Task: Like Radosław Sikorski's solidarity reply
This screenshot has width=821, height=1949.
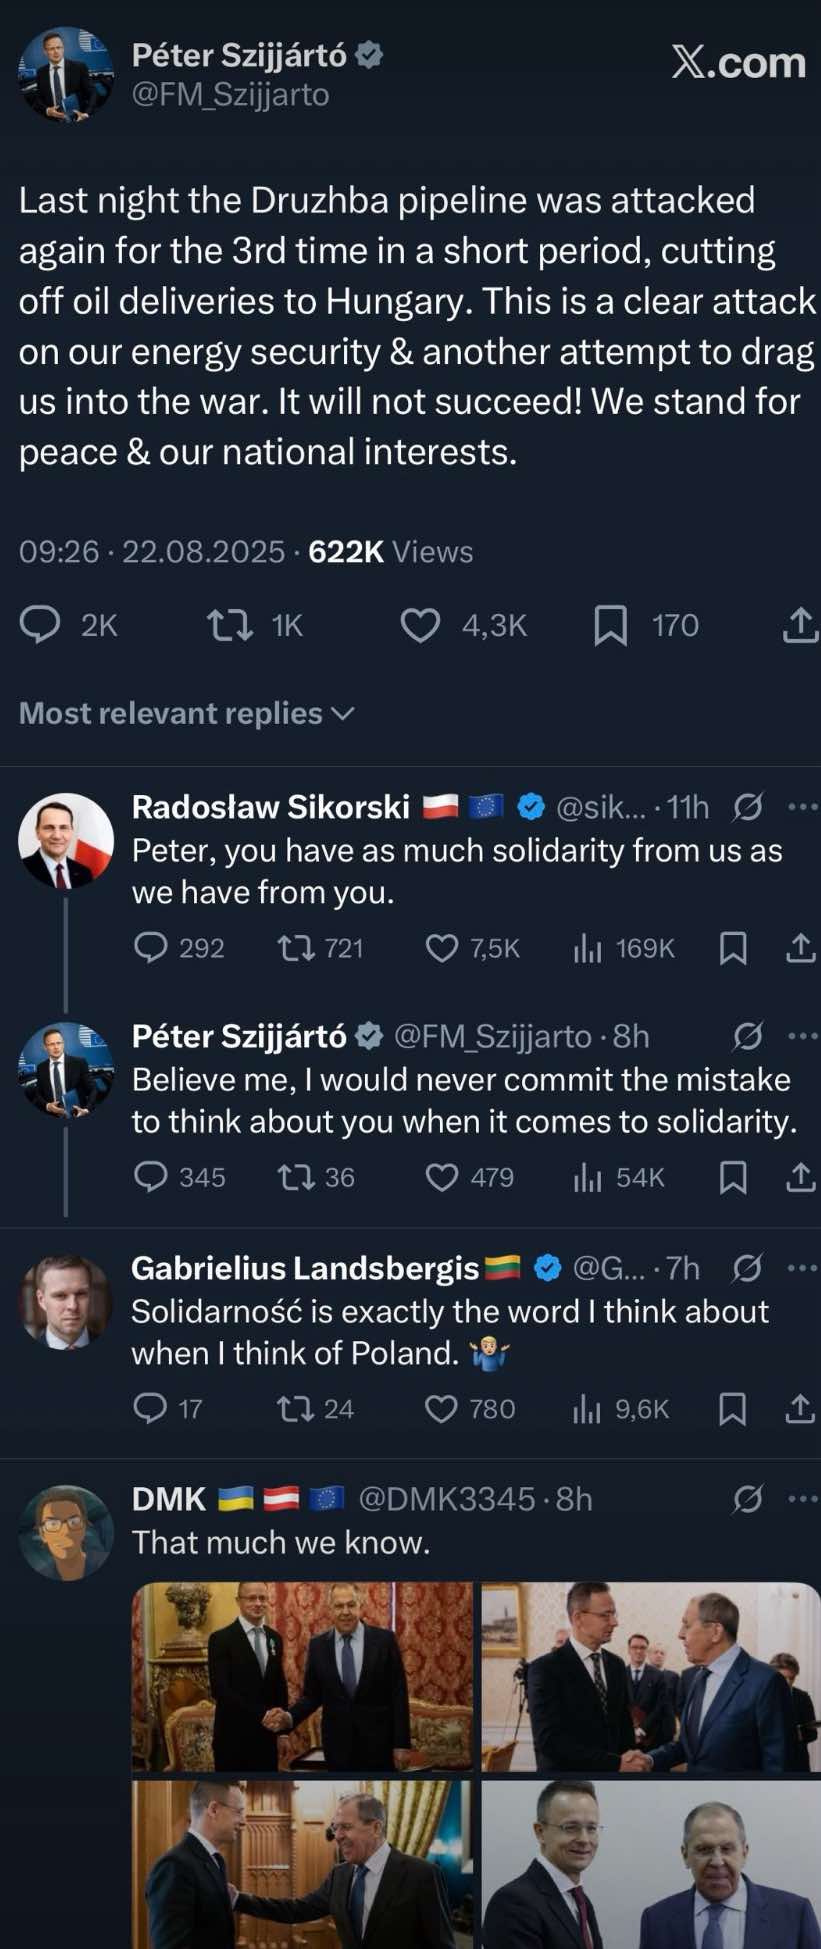Action: tap(442, 948)
